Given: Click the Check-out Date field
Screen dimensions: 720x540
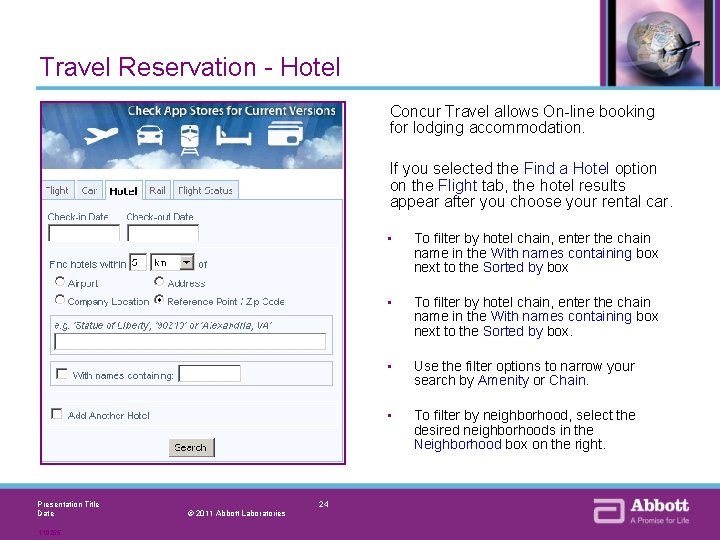Looking at the screenshot, I should [x=163, y=233].
